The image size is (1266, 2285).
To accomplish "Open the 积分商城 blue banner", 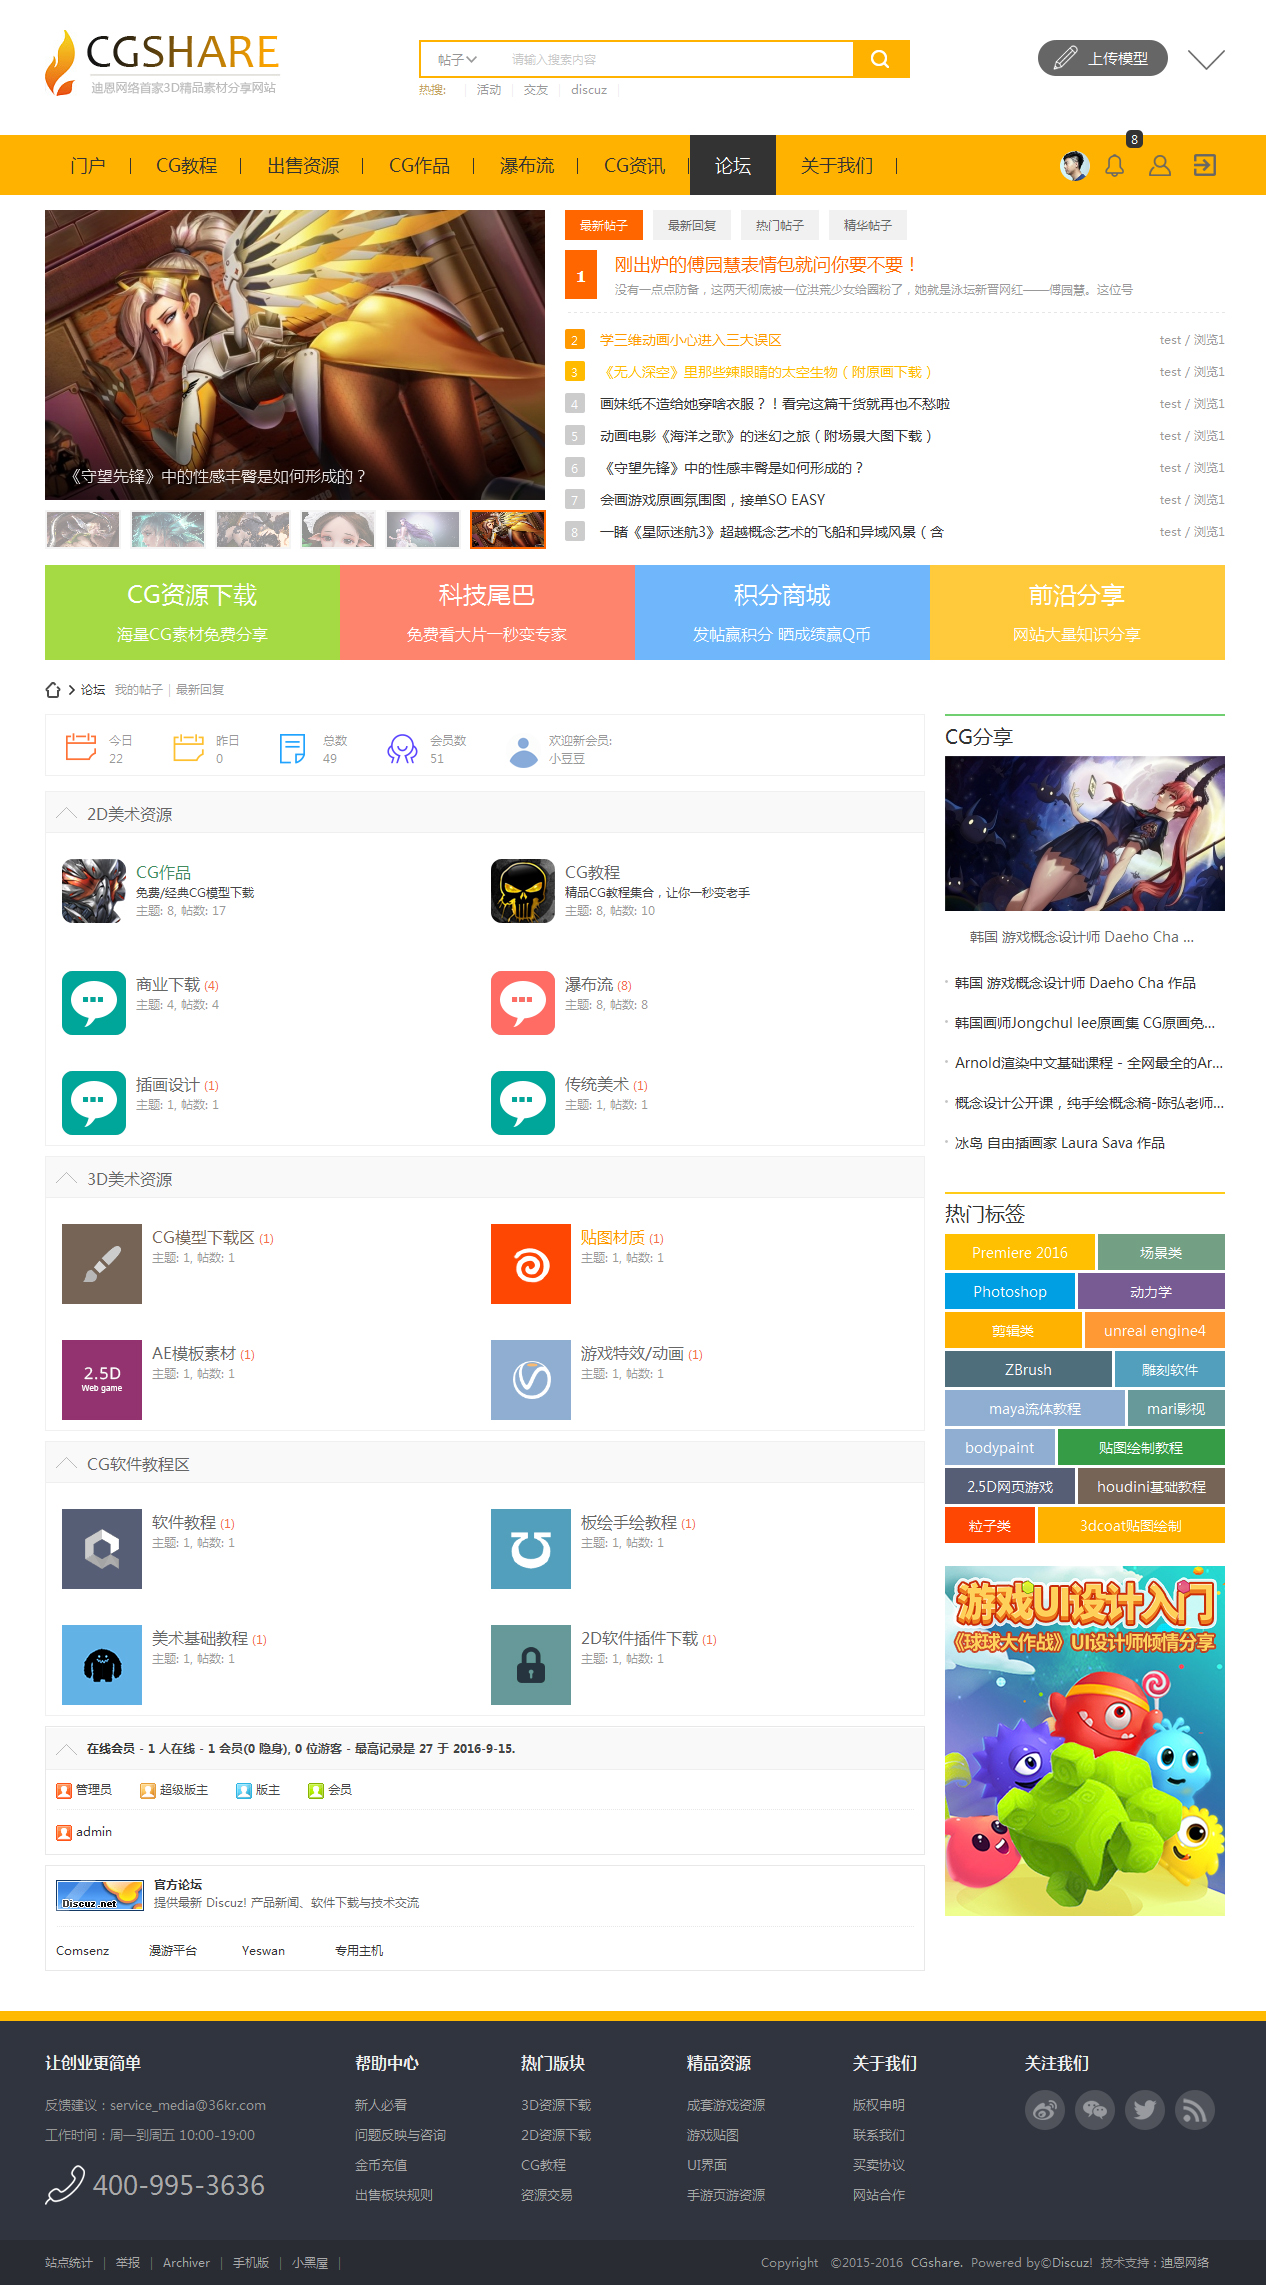I will click(x=782, y=612).
